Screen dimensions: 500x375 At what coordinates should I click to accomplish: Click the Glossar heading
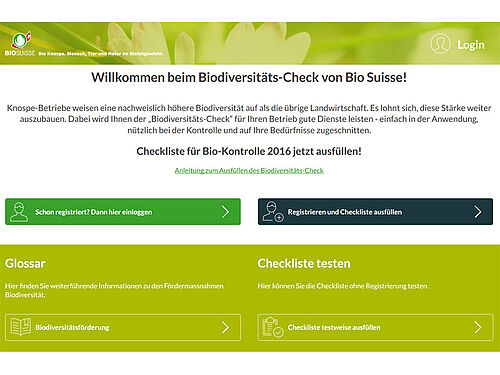25,263
